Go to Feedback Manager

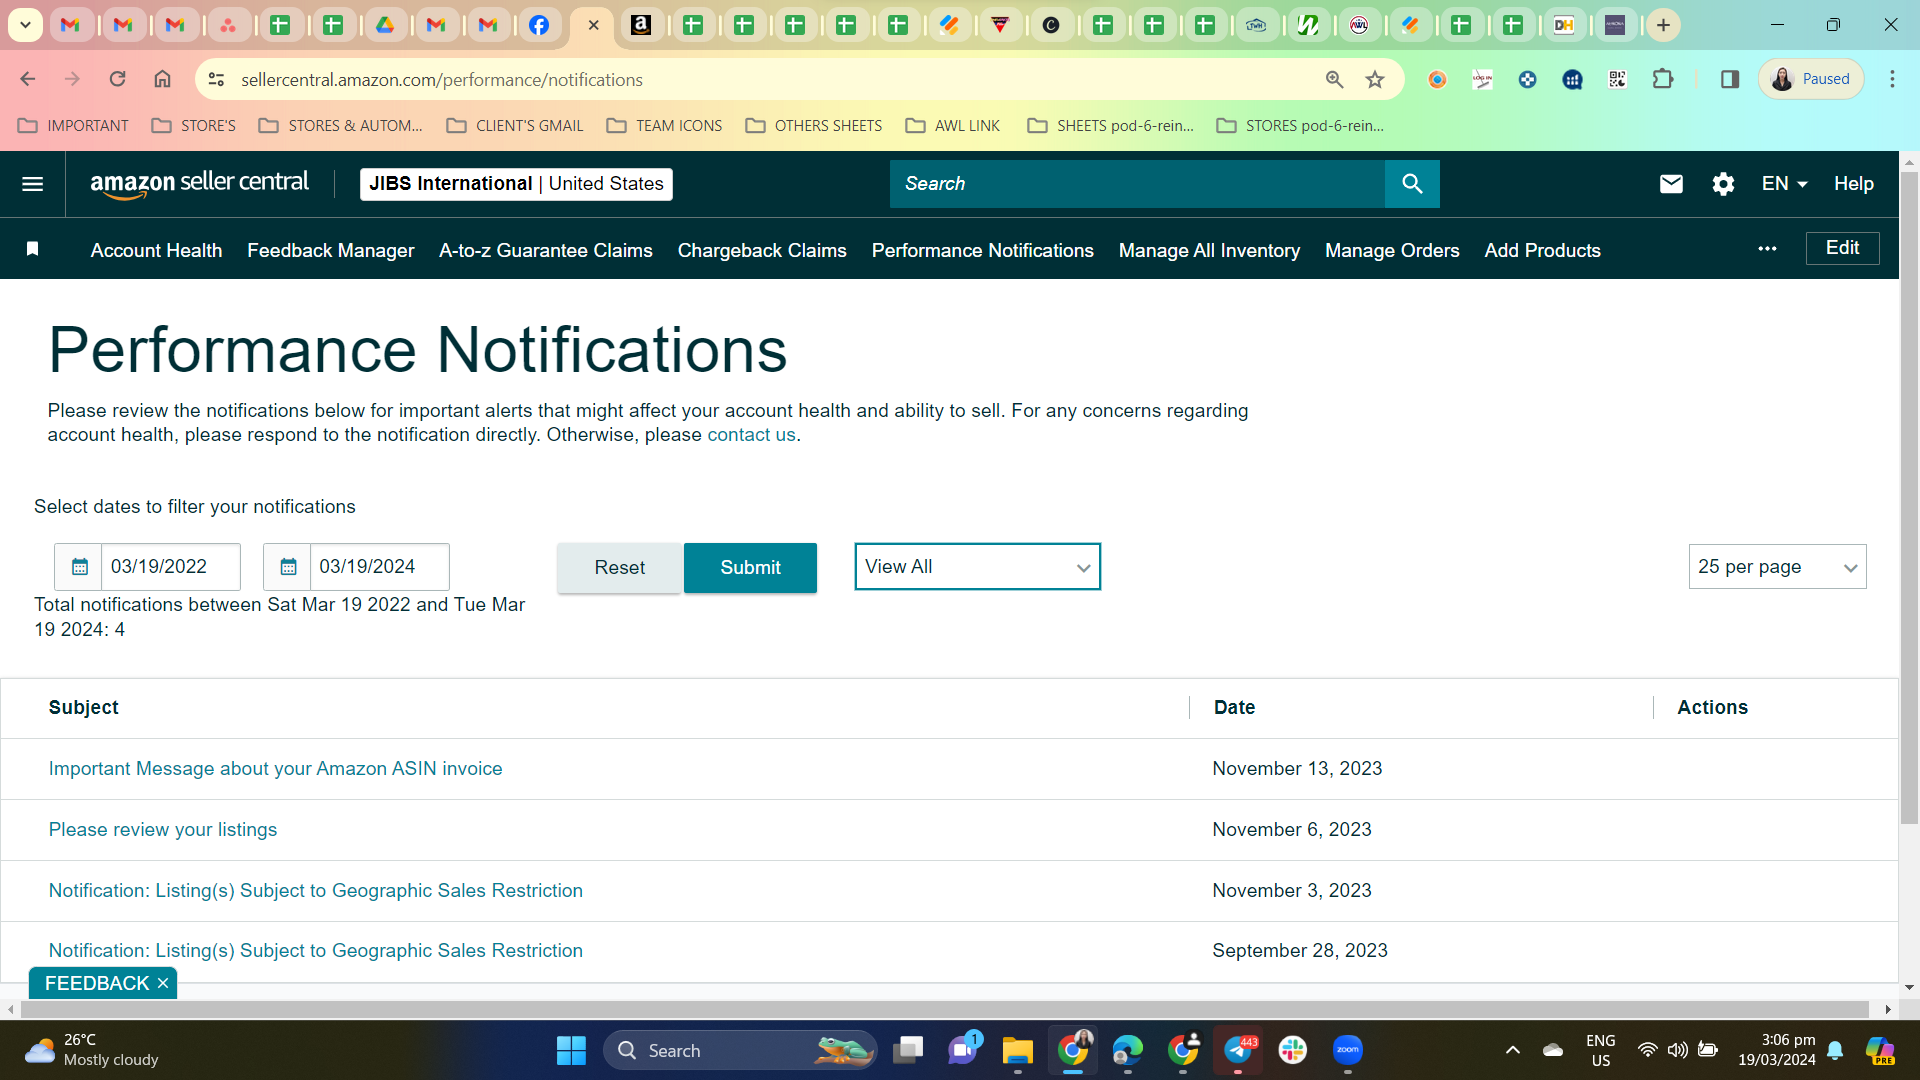[331, 250]
